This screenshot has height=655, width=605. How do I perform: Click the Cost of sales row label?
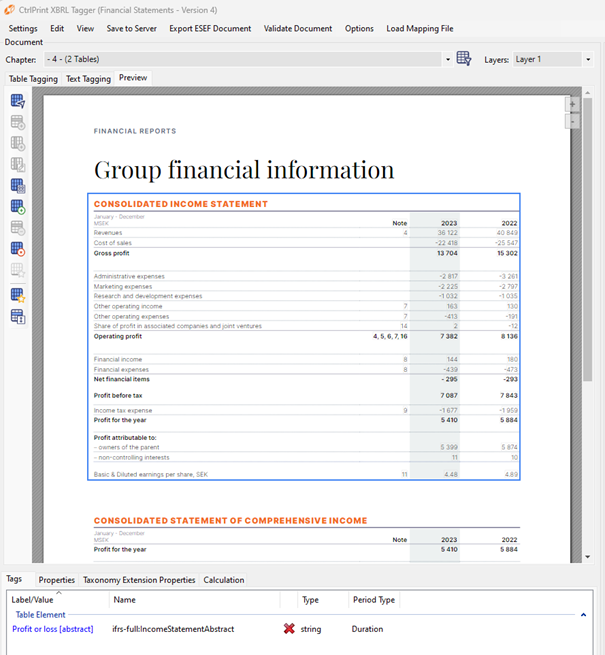112,243
